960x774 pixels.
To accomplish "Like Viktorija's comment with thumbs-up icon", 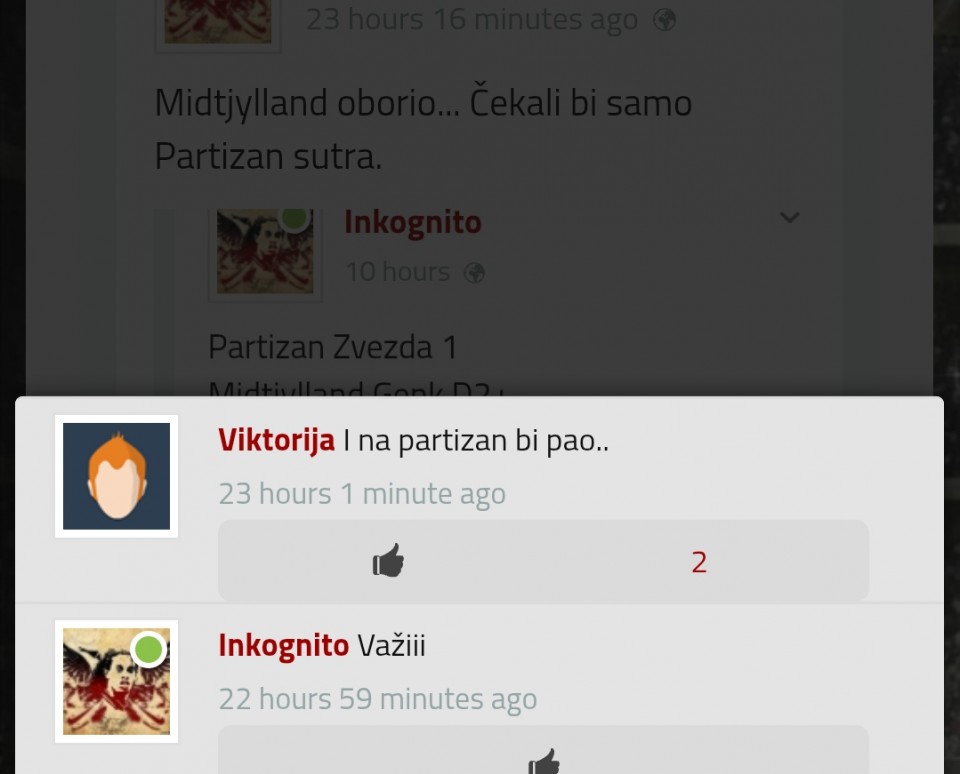I will (x=388, y=561).
